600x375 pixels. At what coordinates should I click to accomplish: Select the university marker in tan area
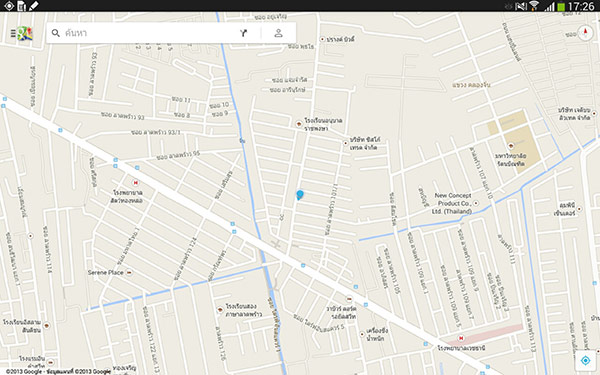510,146
